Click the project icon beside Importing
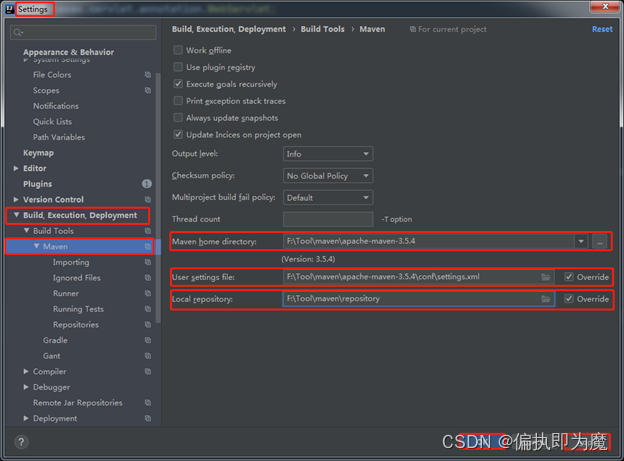Screen dimensions: 624x461 click(x=148, y=262)
